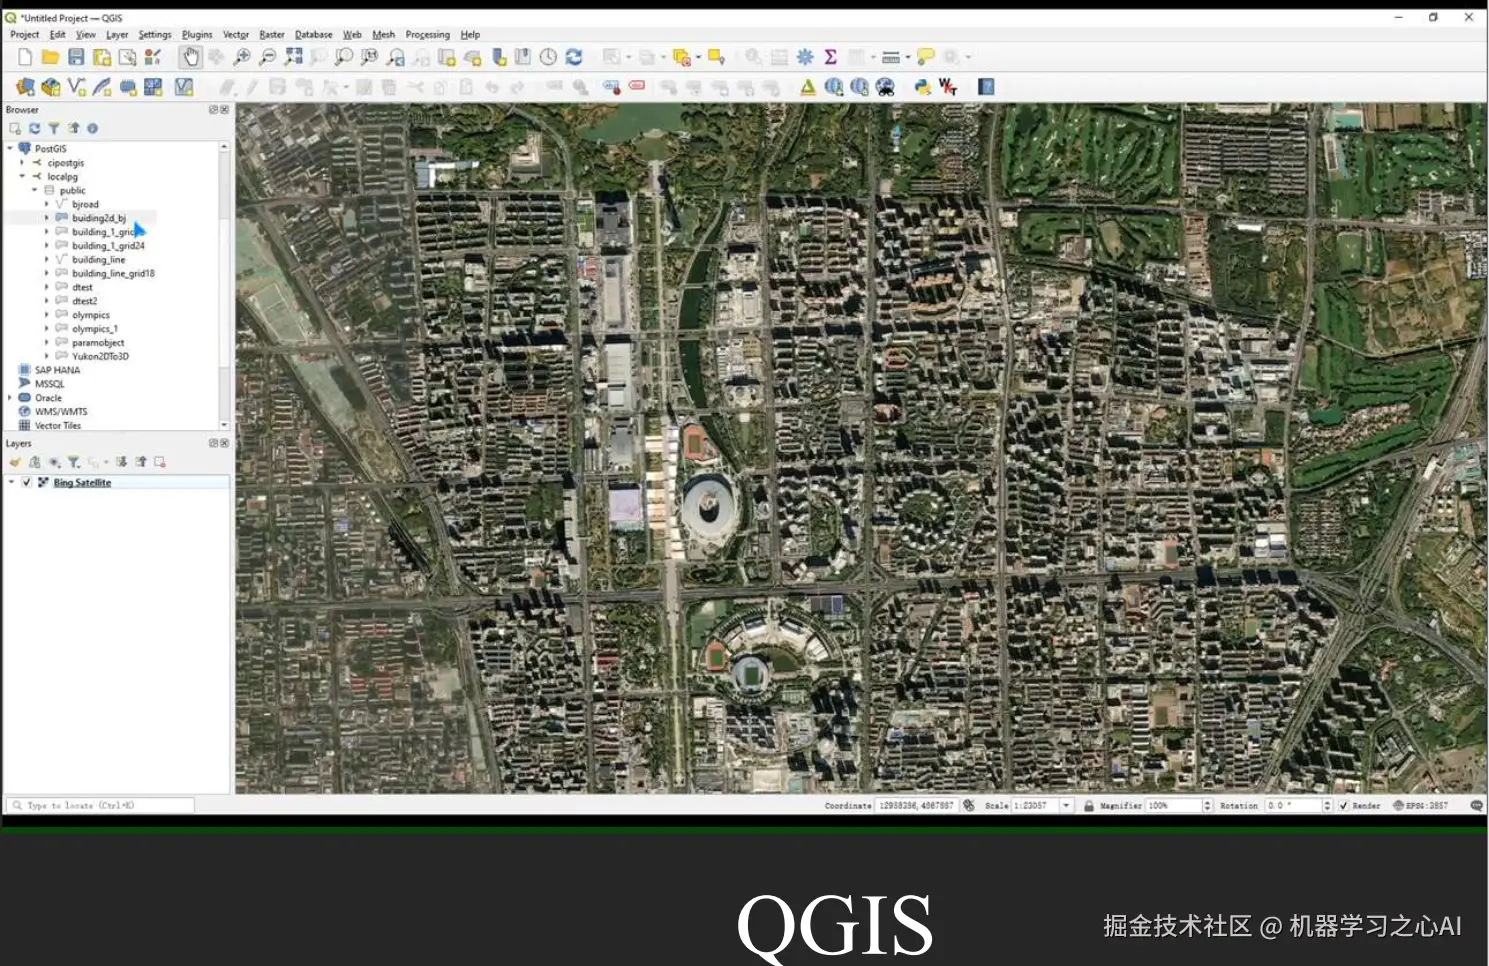Viewport: 1489px width, 966px height.
Task: Click the Browser panel vertical scrollbar
Action: pos(224,285)
